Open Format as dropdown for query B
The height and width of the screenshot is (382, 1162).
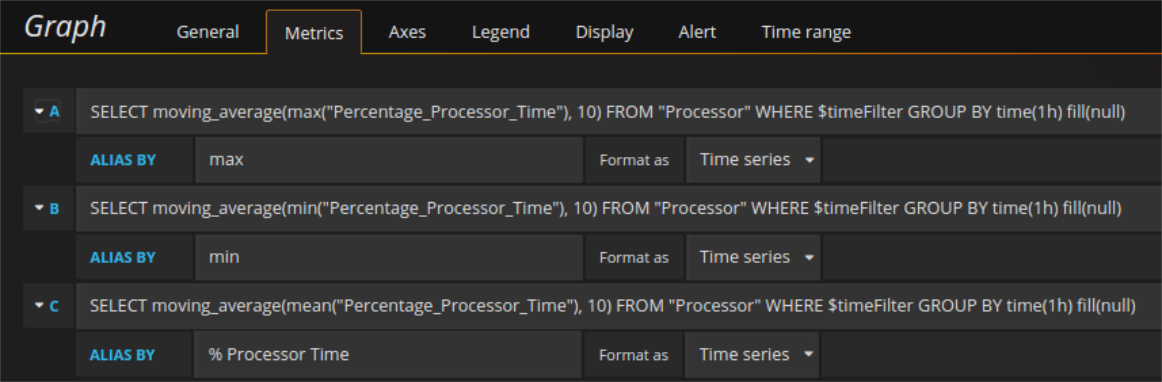[x=752, y=257]
